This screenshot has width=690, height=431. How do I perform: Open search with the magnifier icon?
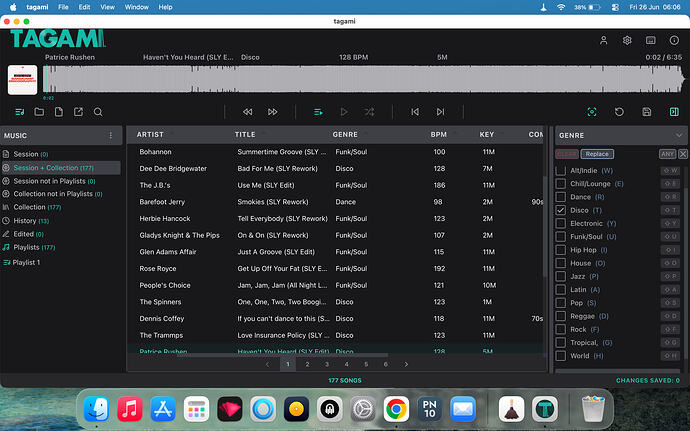pos(98,112)
